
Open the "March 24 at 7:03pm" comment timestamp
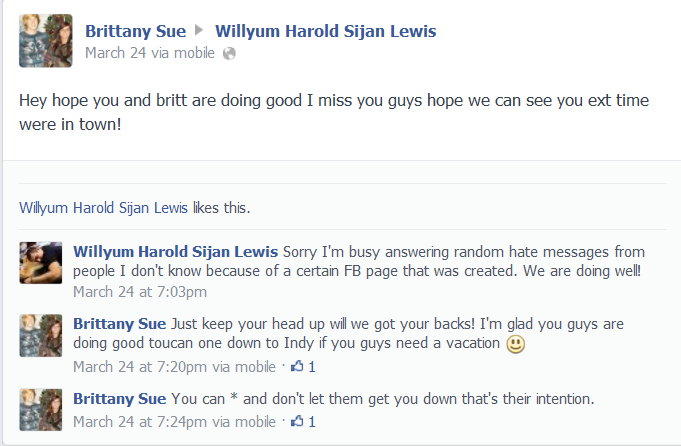click(x=140, y=292)
